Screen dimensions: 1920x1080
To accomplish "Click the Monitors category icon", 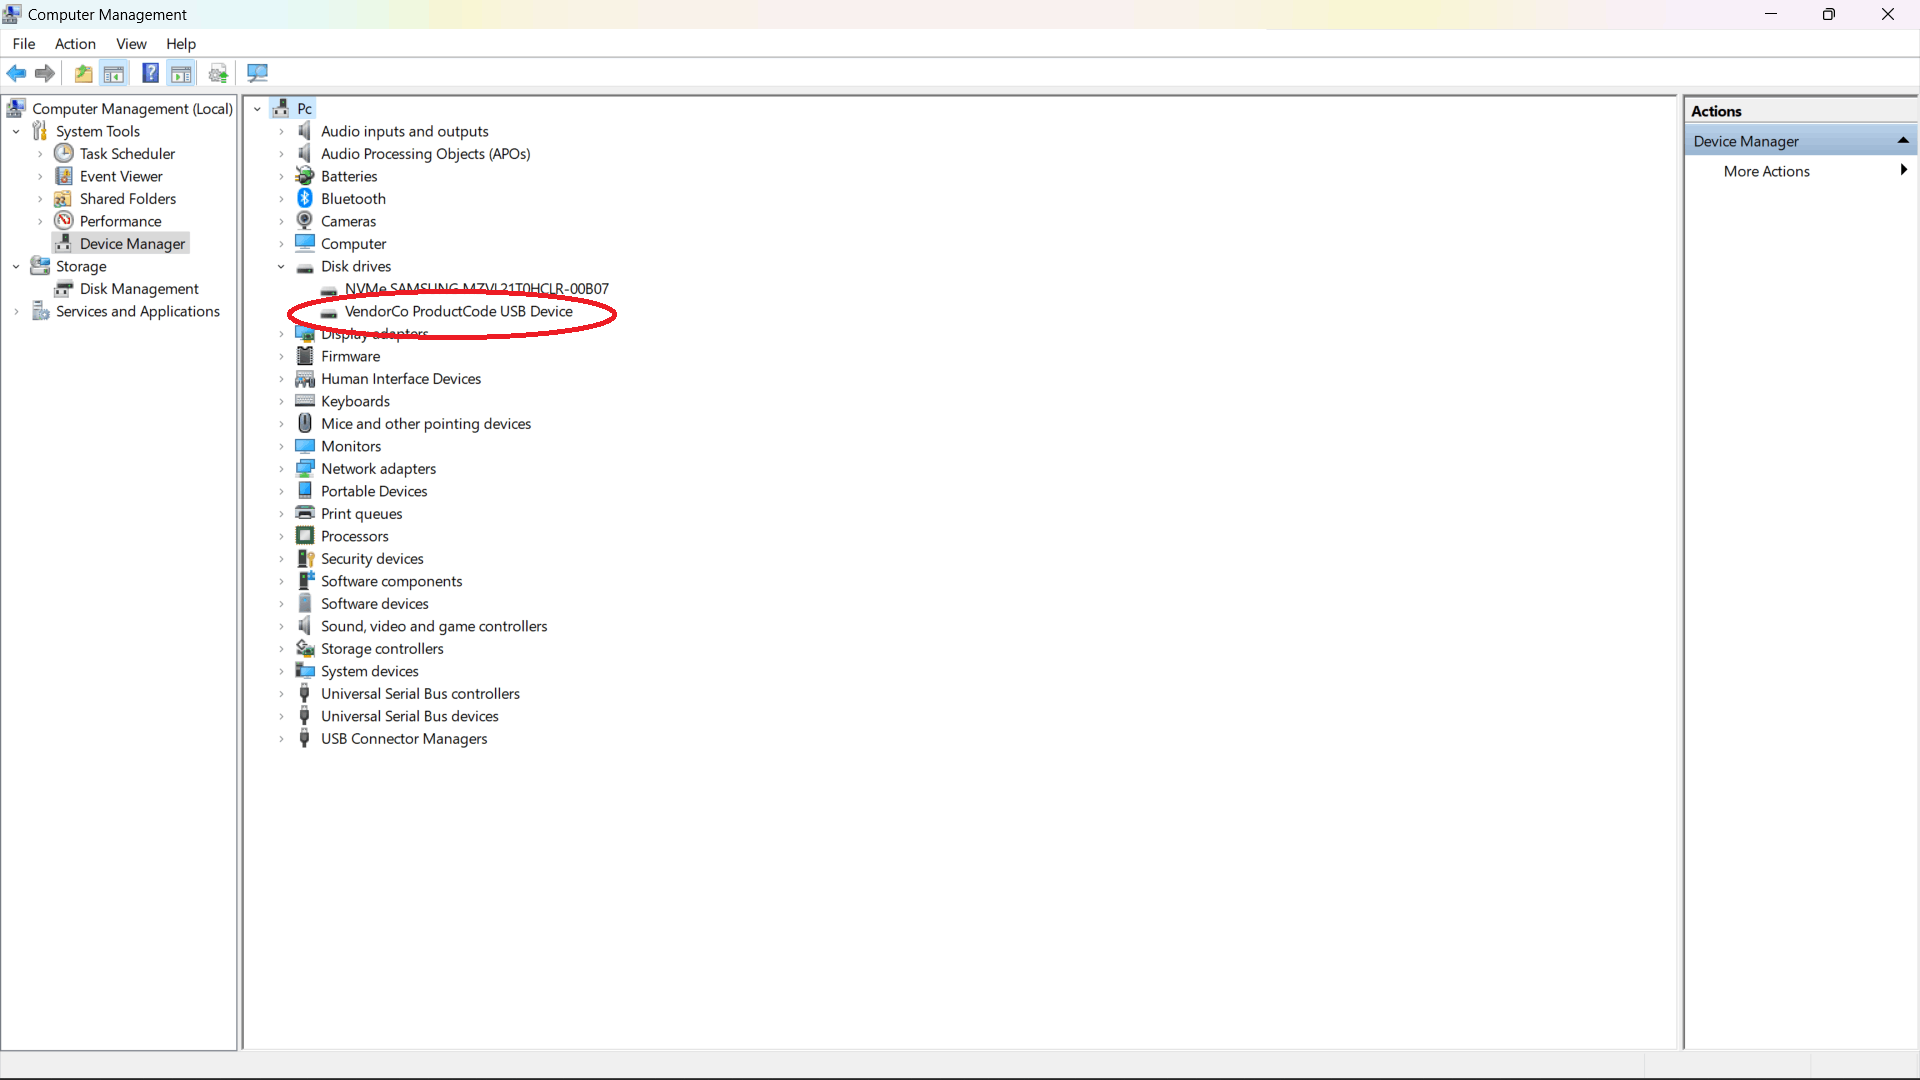I will click(x=305, y=446).
